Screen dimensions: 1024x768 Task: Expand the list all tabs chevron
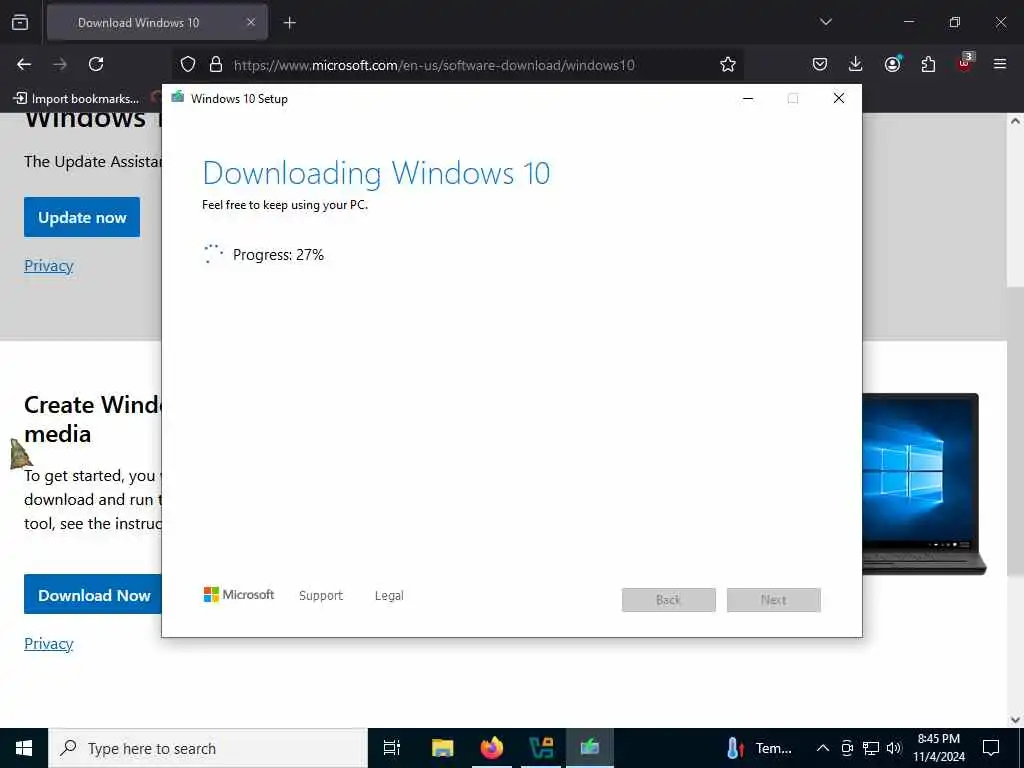tap(825, 22)
